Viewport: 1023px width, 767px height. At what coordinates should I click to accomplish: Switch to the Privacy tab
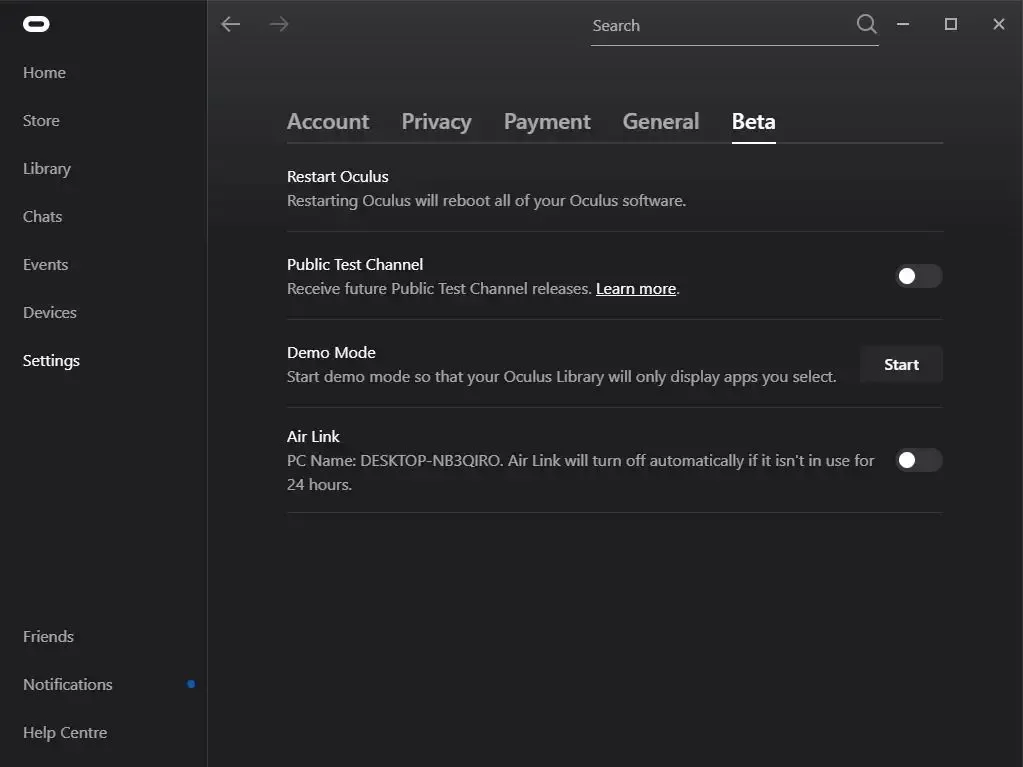[436, 121]
